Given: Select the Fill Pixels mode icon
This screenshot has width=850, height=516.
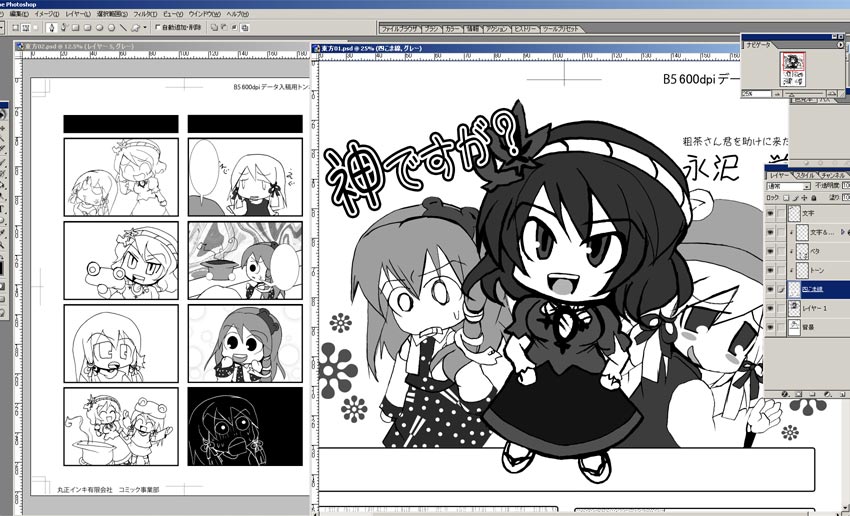Looking at the screenshot, I should tap(35, 27).
